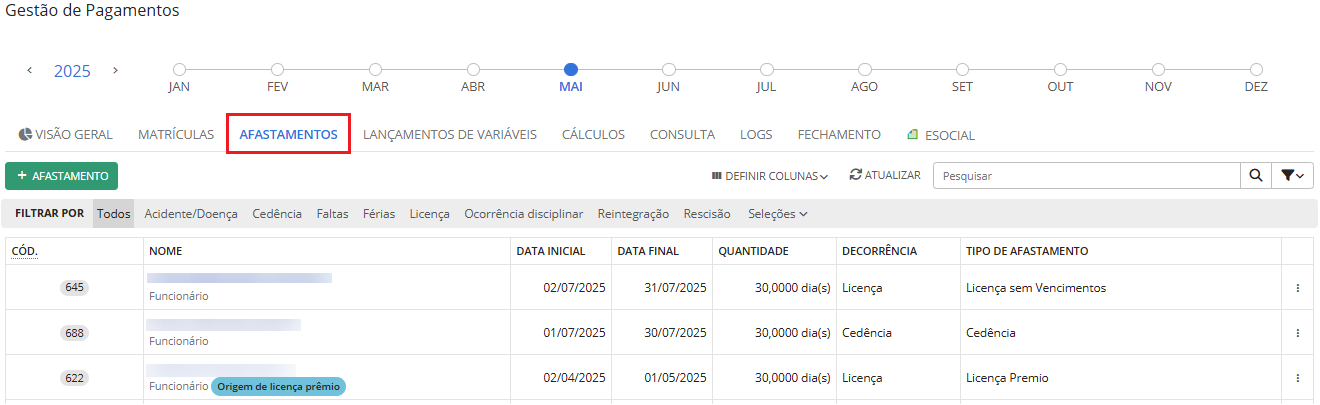The height and width of the screenshot is (405, 1320).
Task: Open row options for Licença sem Vencimentos
Action: pyautogui.click(x=1297, y=288)
